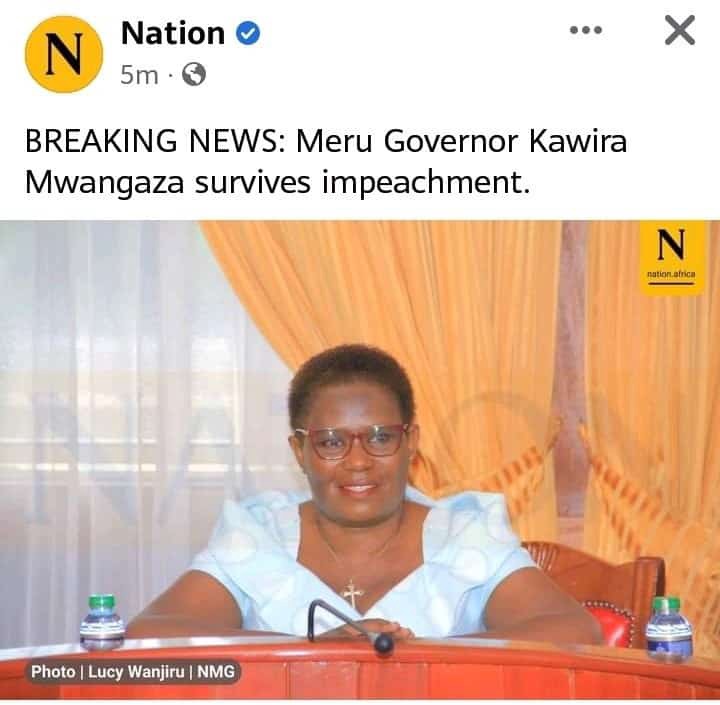The width and height of the screenshot is (720, 705).
Task: Click the right water bottle in photo
Action: (x=669, y=629)
